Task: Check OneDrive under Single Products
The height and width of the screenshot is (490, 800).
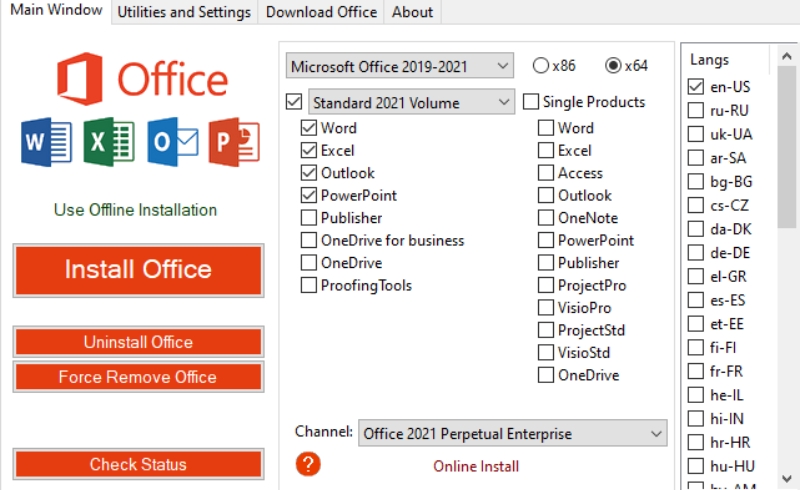Action: [546, 375]
